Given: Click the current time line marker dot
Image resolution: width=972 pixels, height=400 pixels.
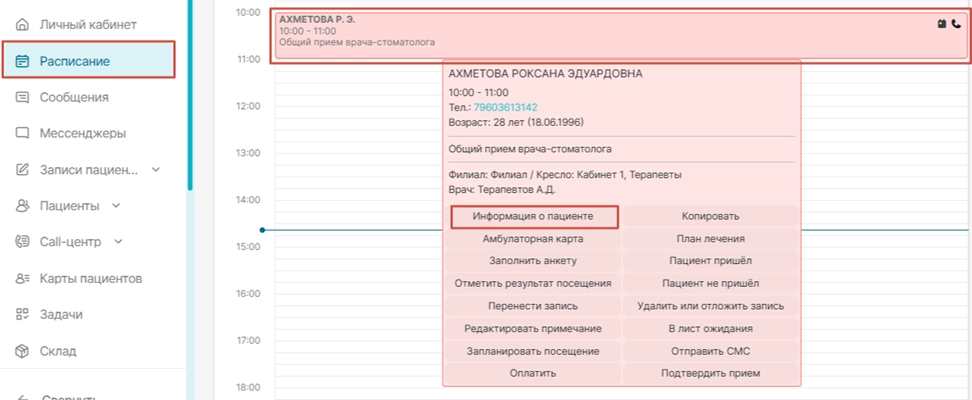Looking at the screenshot, I should 262,230.
